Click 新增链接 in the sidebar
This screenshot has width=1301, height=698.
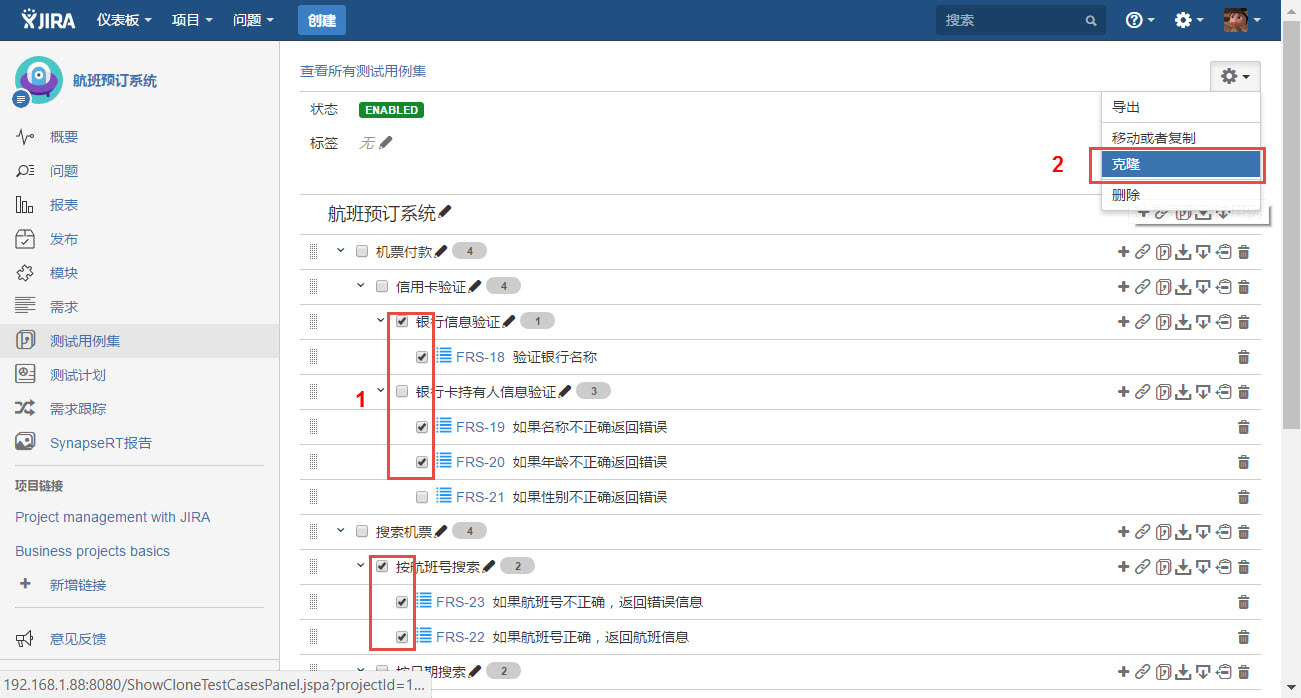(78, 585)
